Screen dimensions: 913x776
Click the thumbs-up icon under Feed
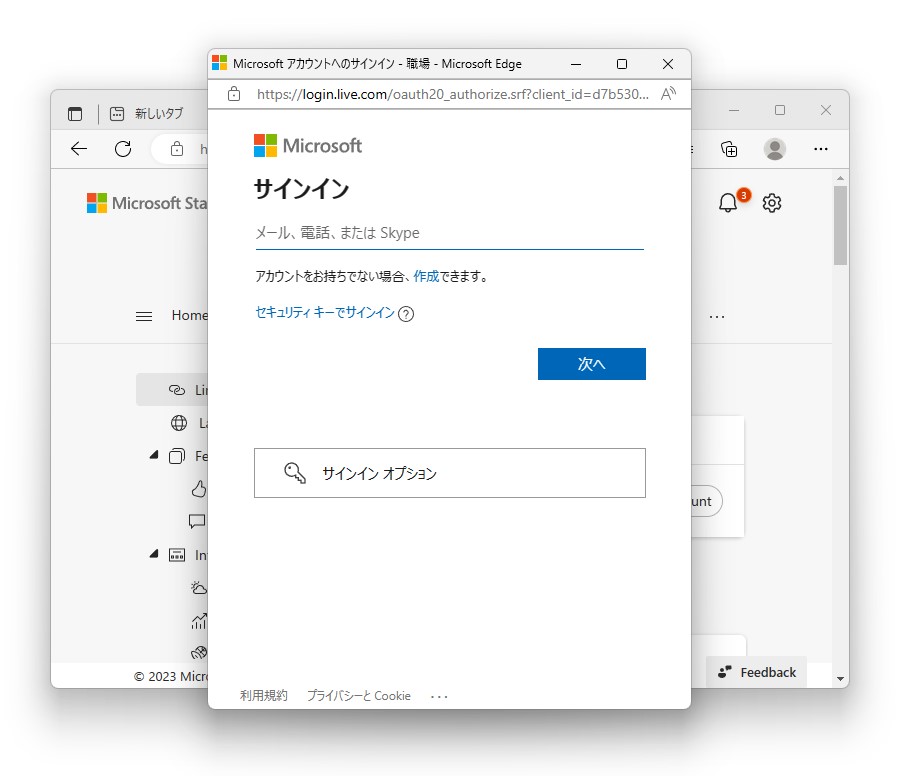(199, 488)
